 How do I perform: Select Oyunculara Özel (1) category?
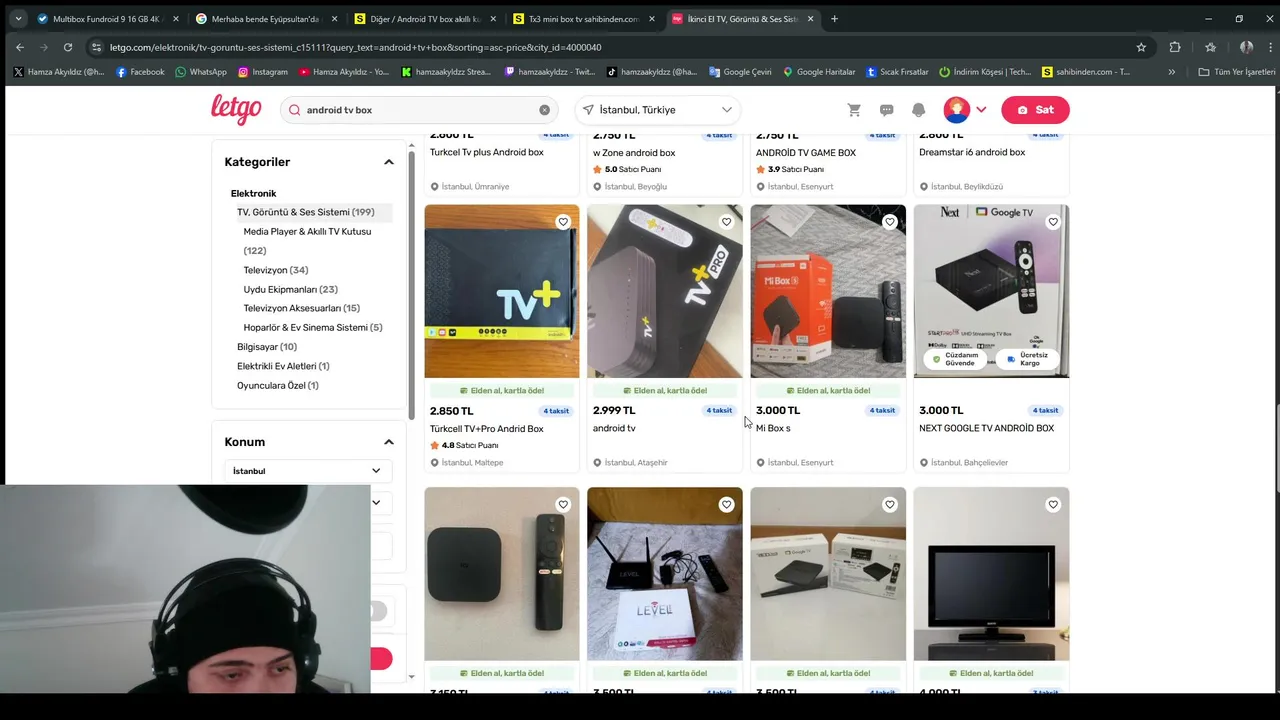278,385
